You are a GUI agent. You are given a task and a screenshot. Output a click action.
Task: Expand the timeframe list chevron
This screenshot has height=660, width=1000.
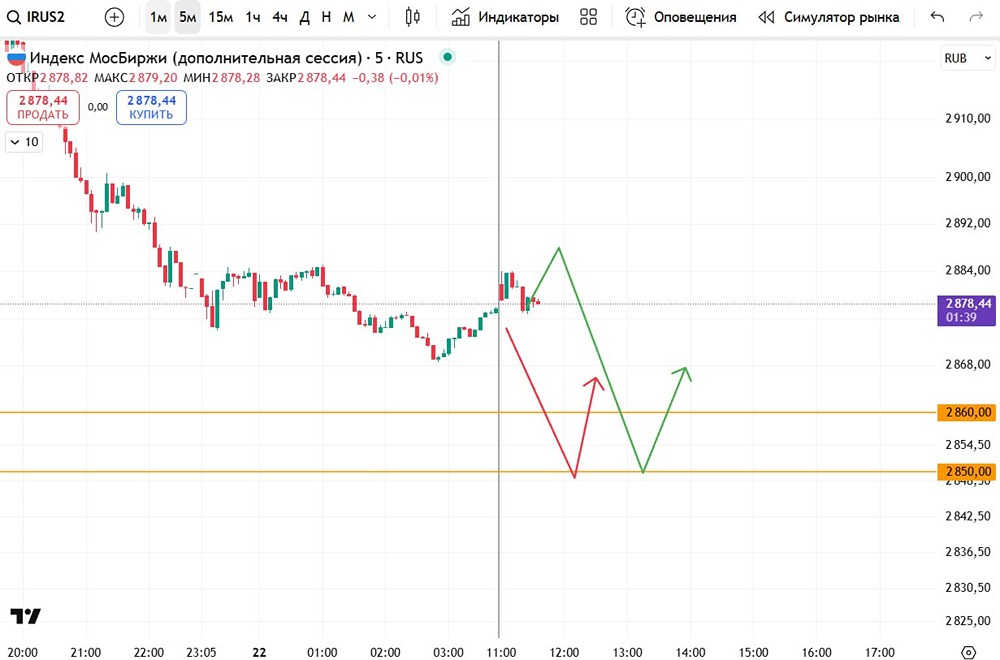pos(372,17)
